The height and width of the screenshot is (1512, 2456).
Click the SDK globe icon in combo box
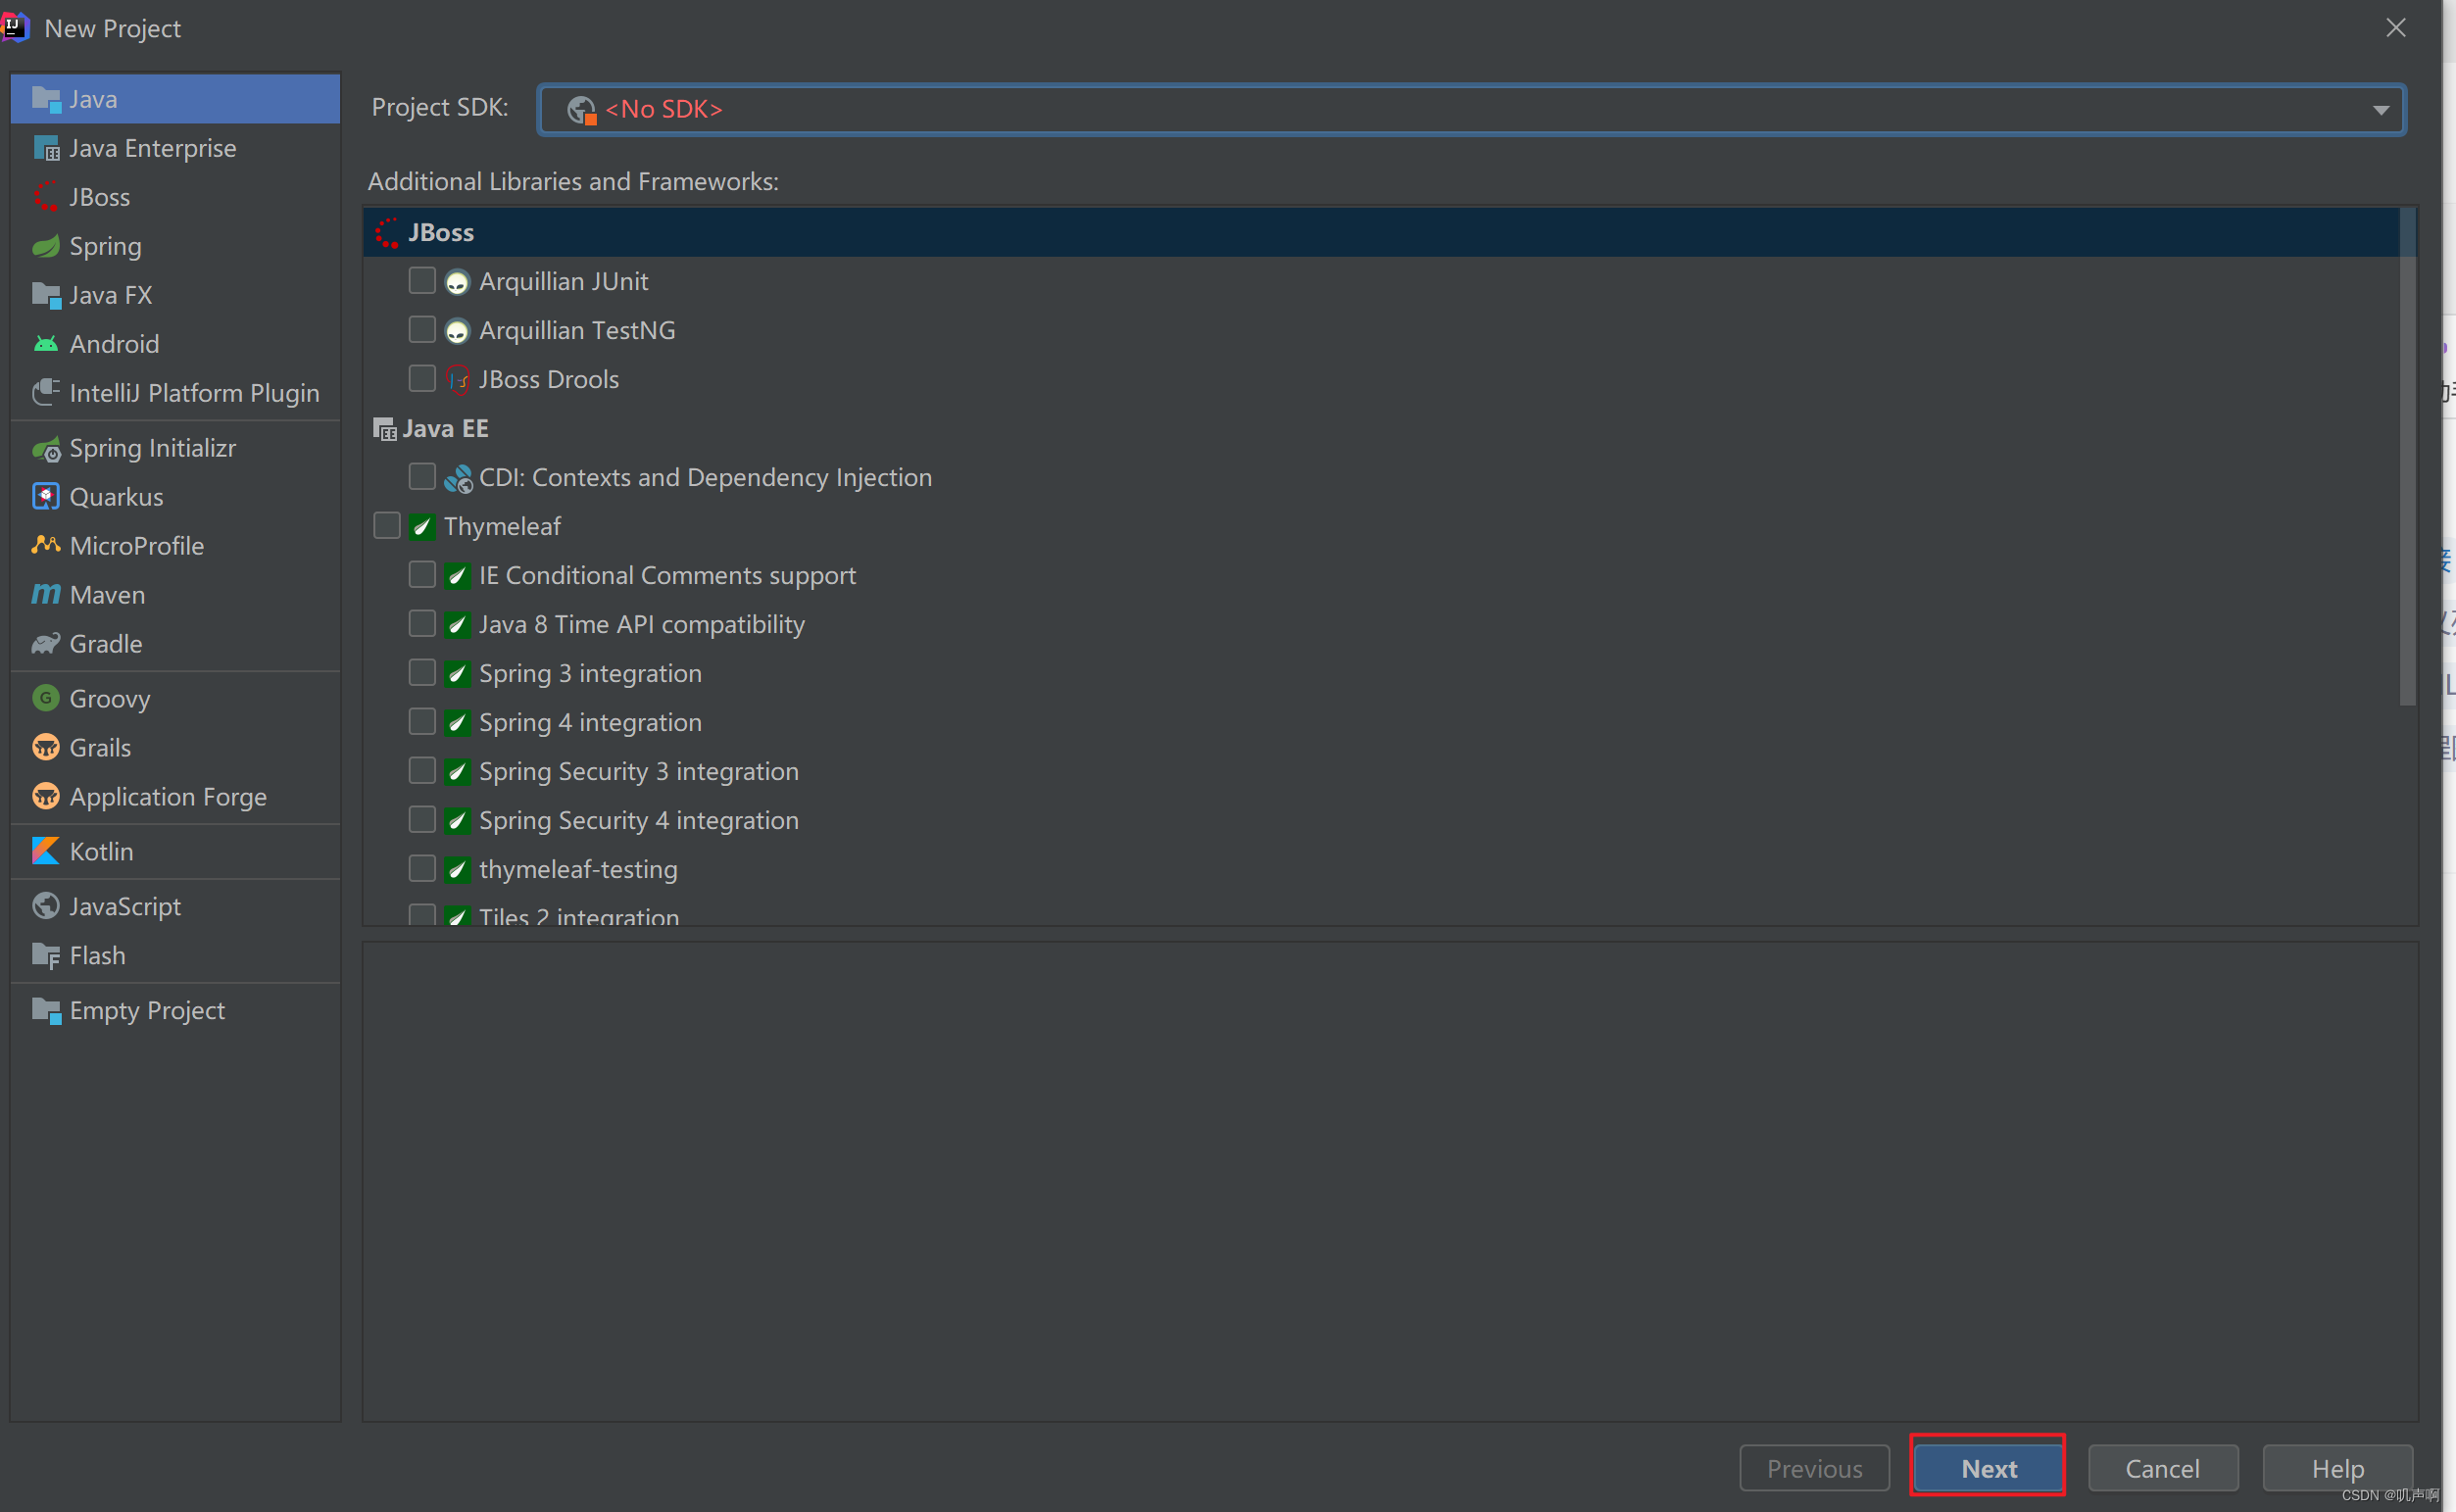[581, 110]
